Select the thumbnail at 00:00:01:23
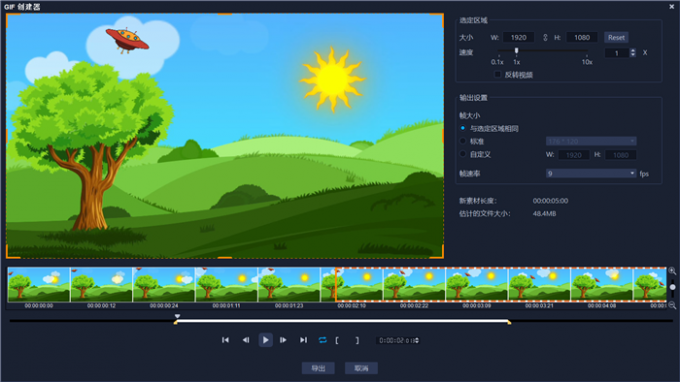 pyautogui.click(x=289, y=284)
